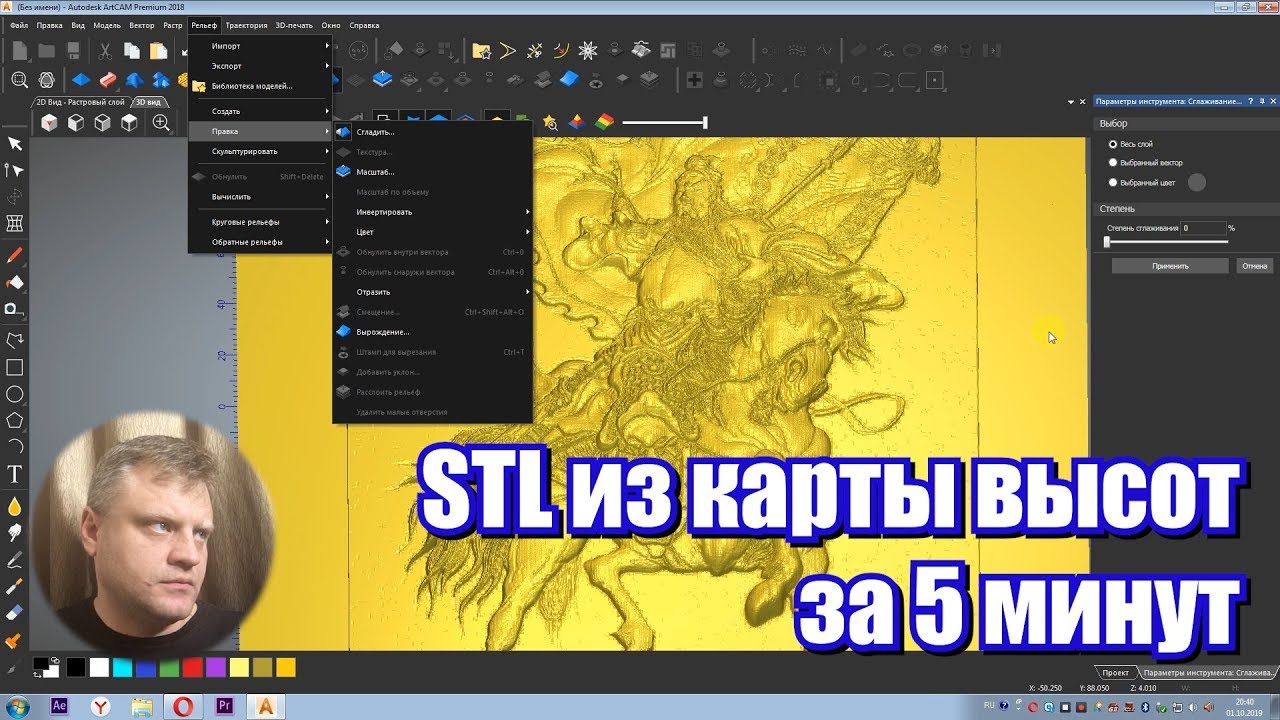Screen dimensions: 1280x720
Task: Click the multicolor layers icon above 3D view
Action: pos(604,122)
